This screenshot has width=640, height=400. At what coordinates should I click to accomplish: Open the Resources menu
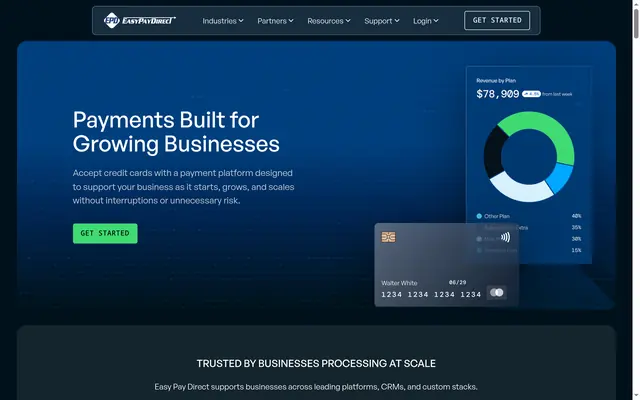click(x=329, y=21)
